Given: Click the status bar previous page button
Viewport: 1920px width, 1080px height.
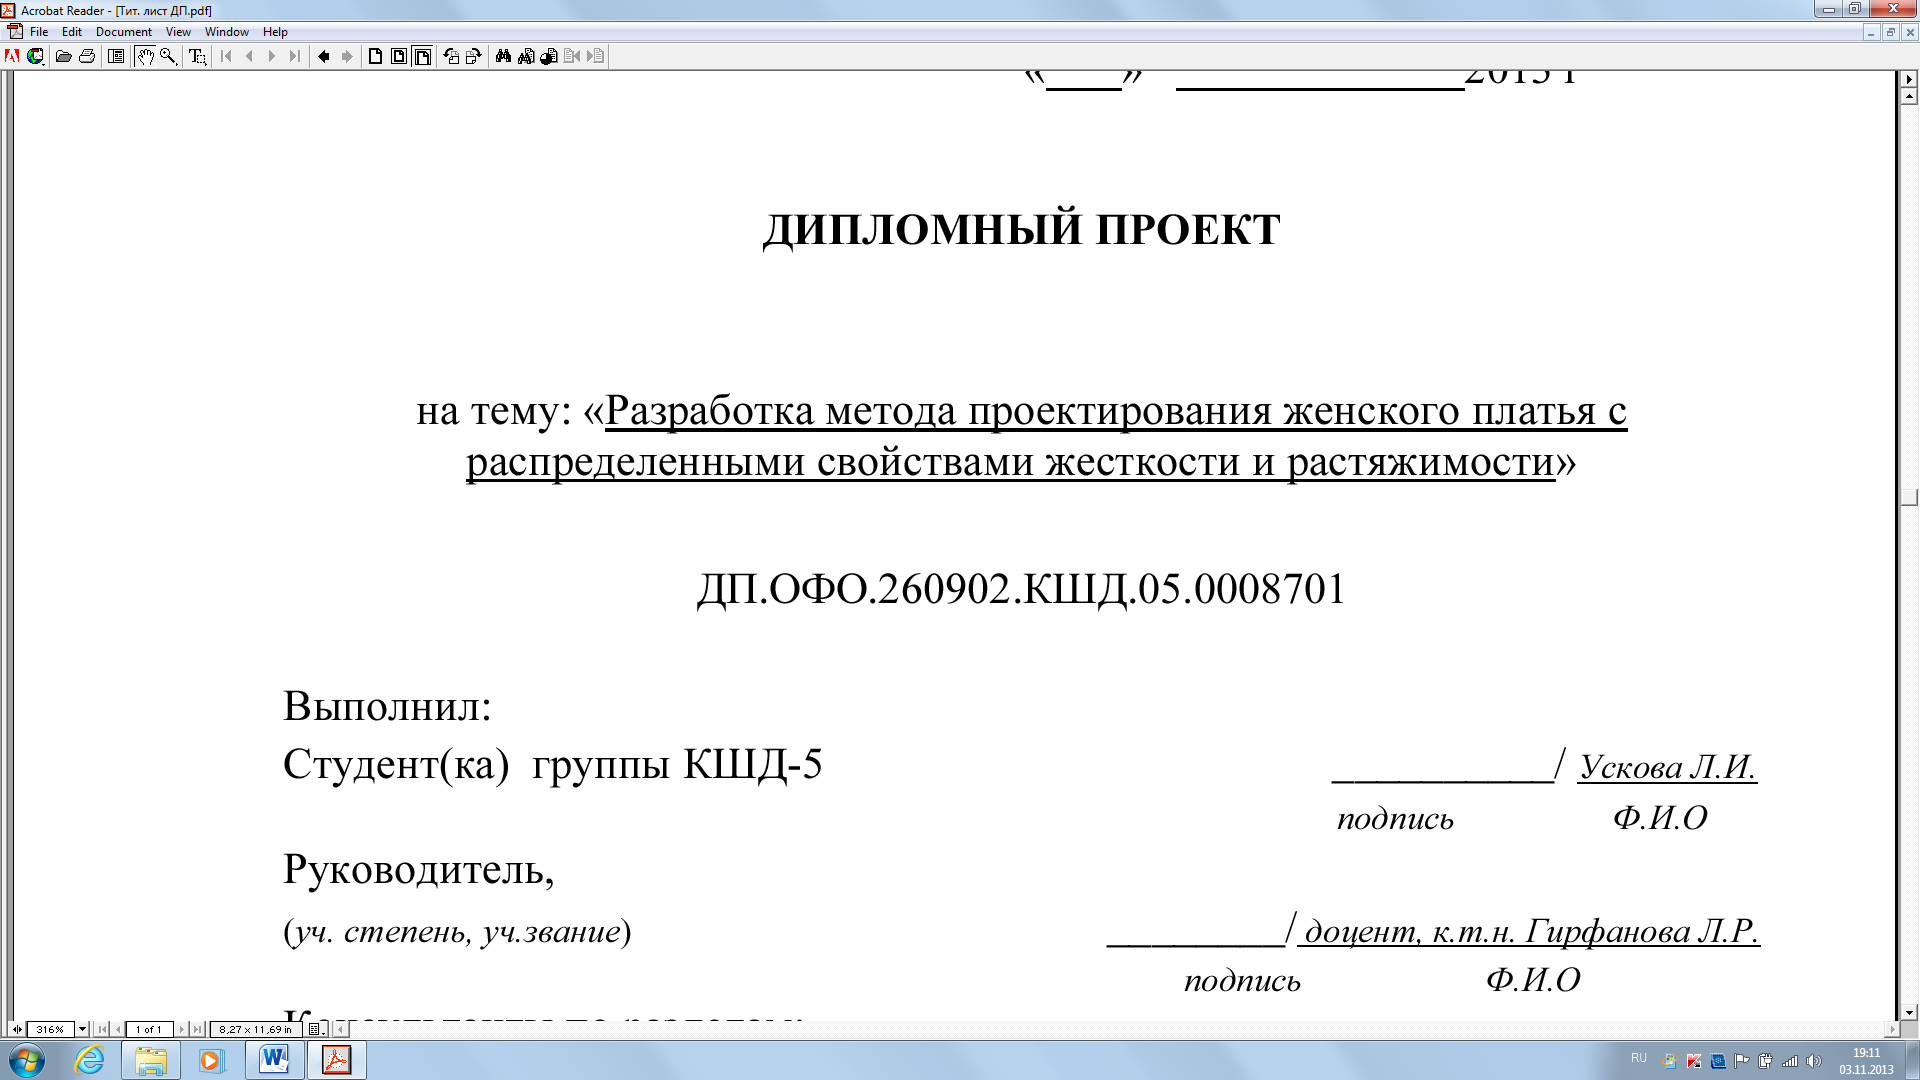Looking at the screenshot, I should click(118, 1029).
